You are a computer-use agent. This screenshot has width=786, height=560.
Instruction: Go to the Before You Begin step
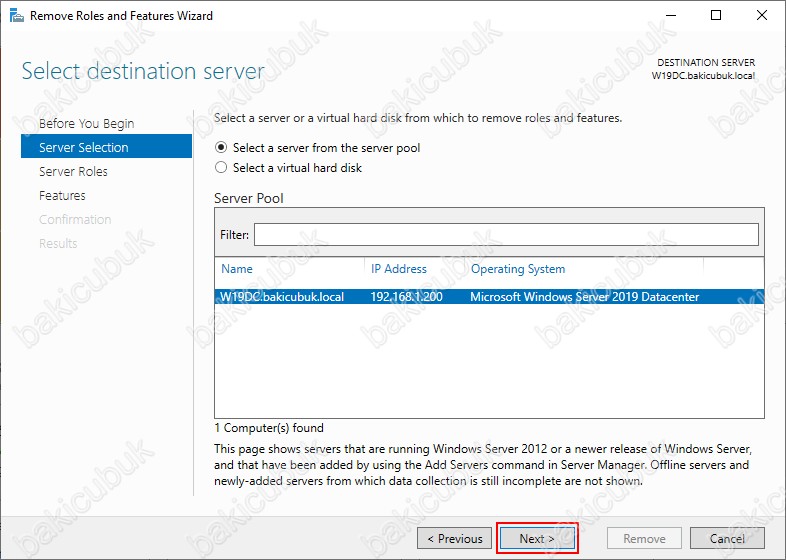tap(86, 123)
